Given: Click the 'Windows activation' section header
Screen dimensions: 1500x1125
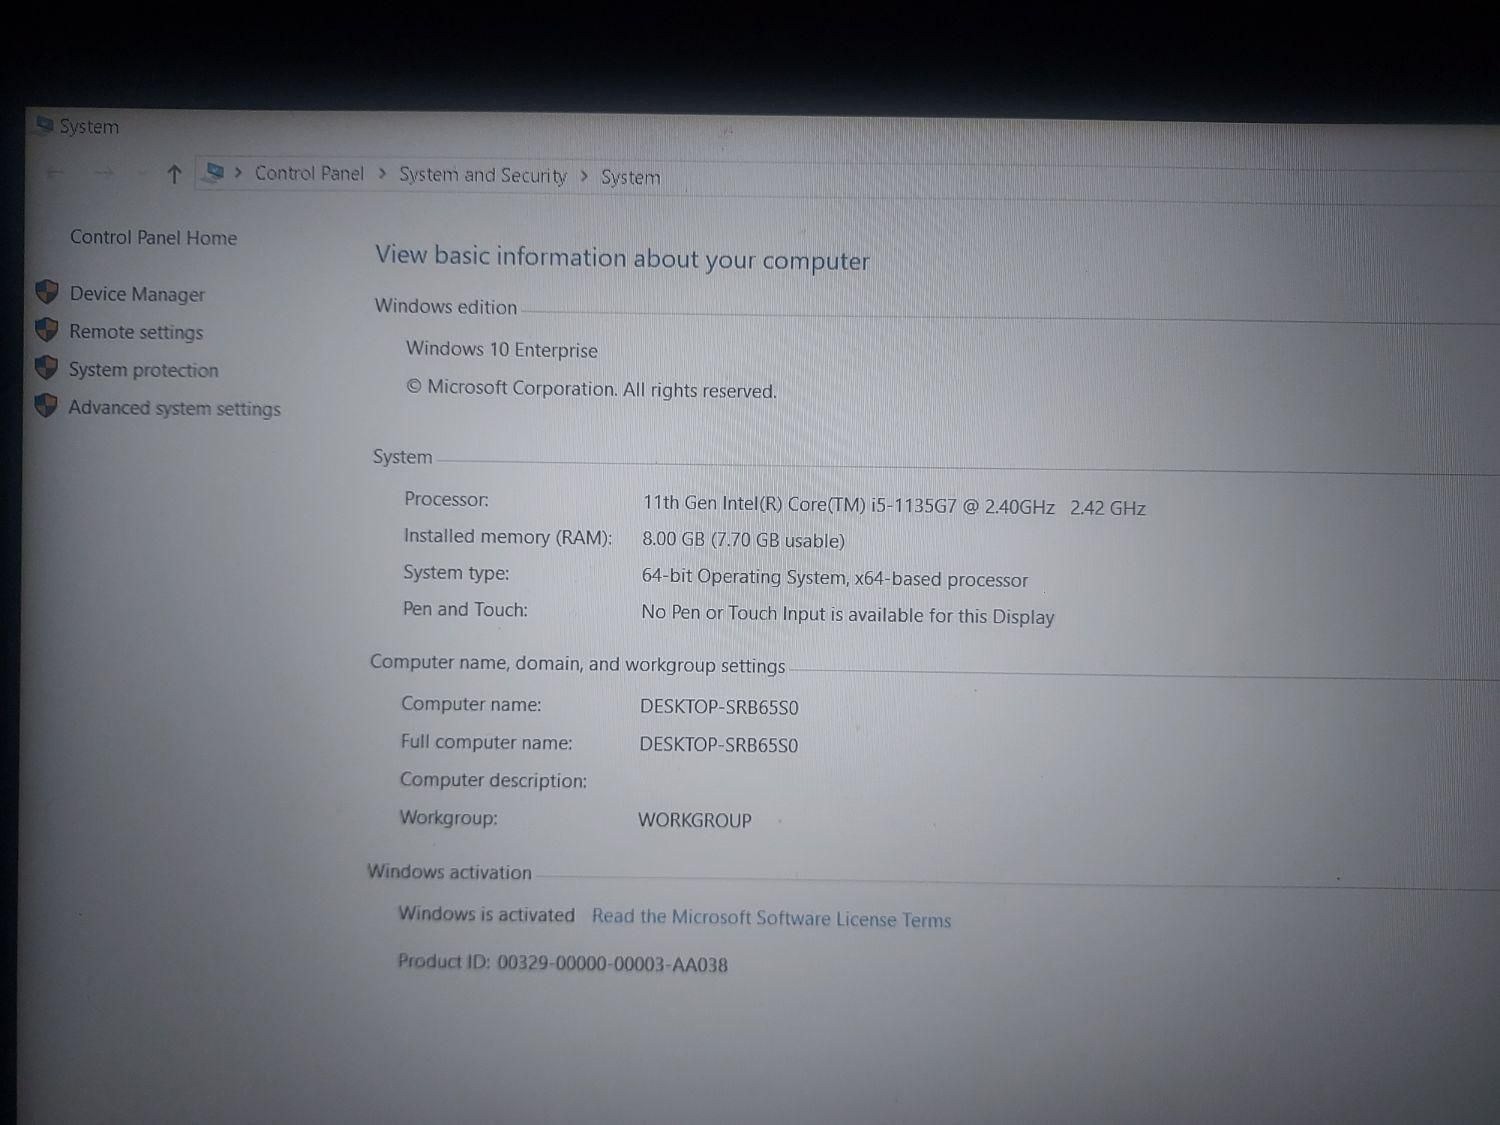Looking at the screenshot, I should (x=449, y=872).
